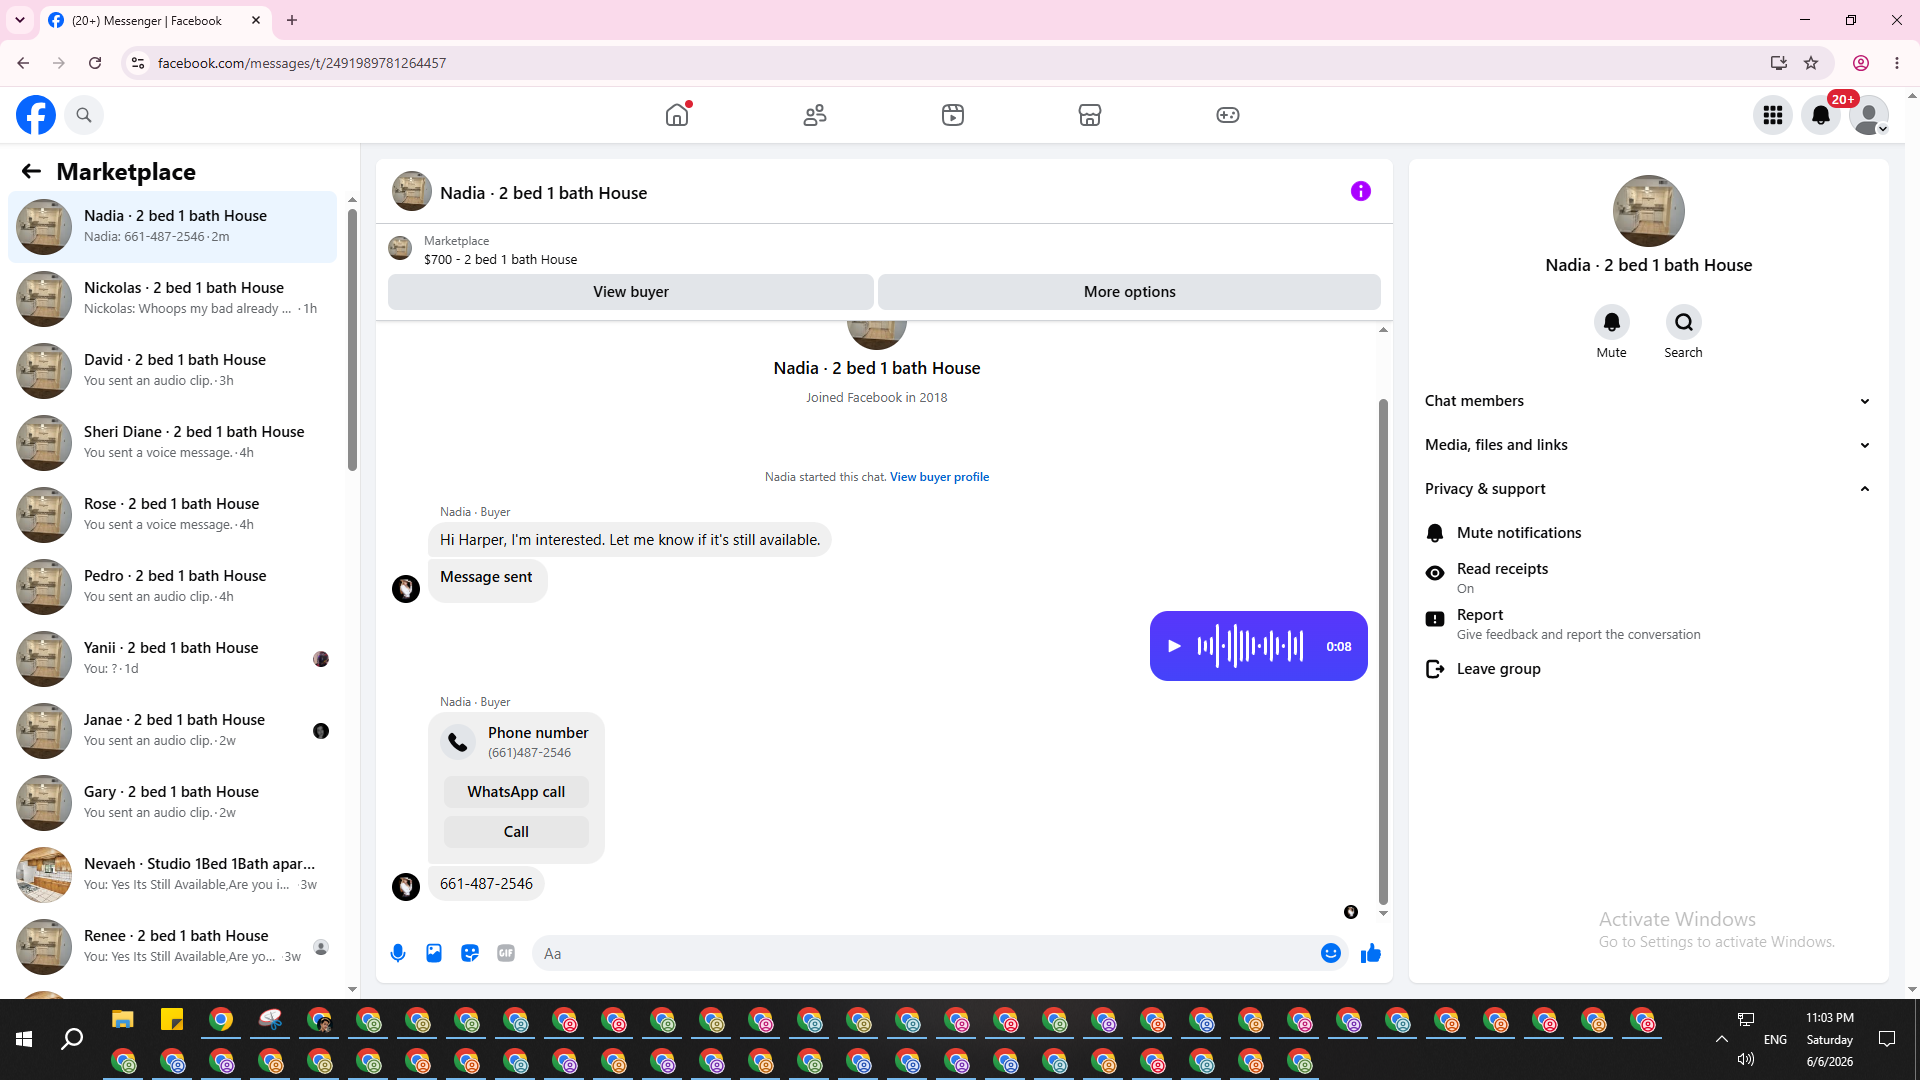Viewport: 1920px width, 1080px height.
Task: Open Read receipts setting
Action: click(x=1647, y=577)
